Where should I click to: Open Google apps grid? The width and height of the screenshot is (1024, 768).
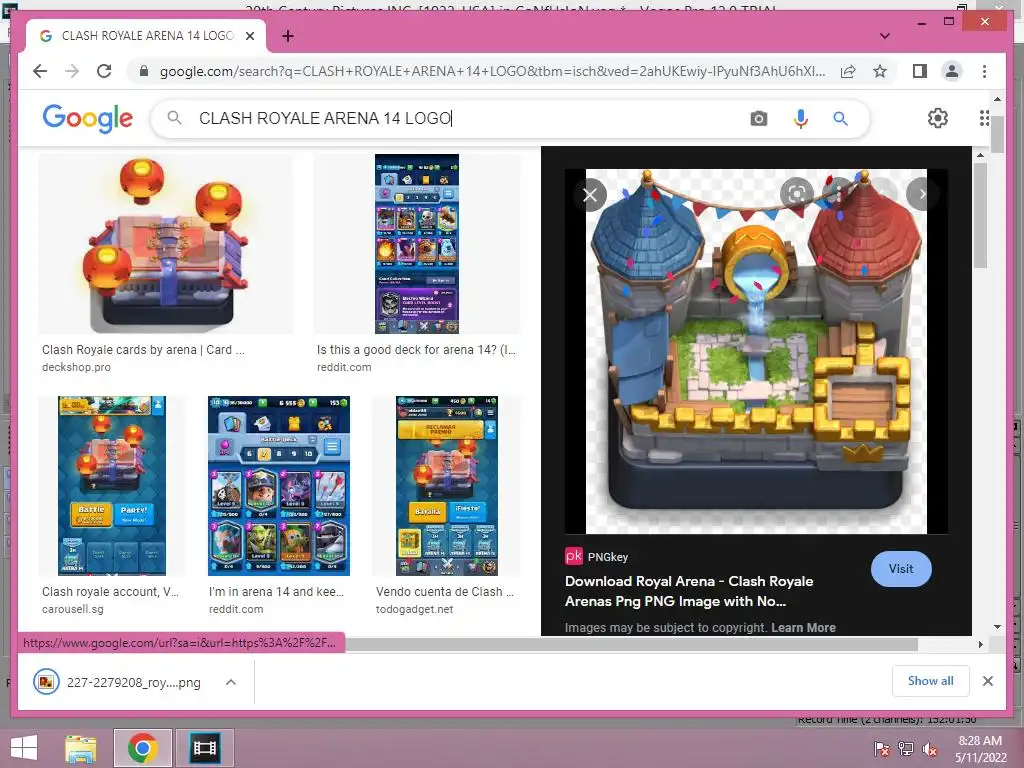point(984,118)
